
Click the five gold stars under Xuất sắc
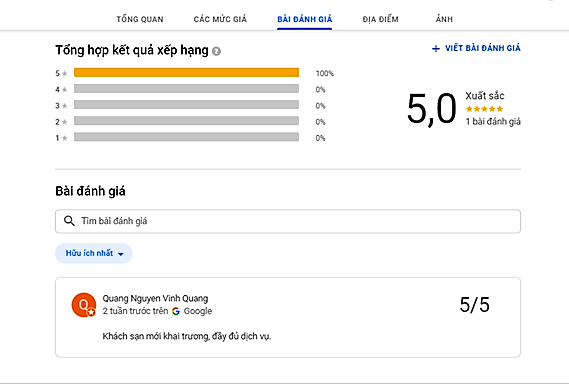click(484, 109)
